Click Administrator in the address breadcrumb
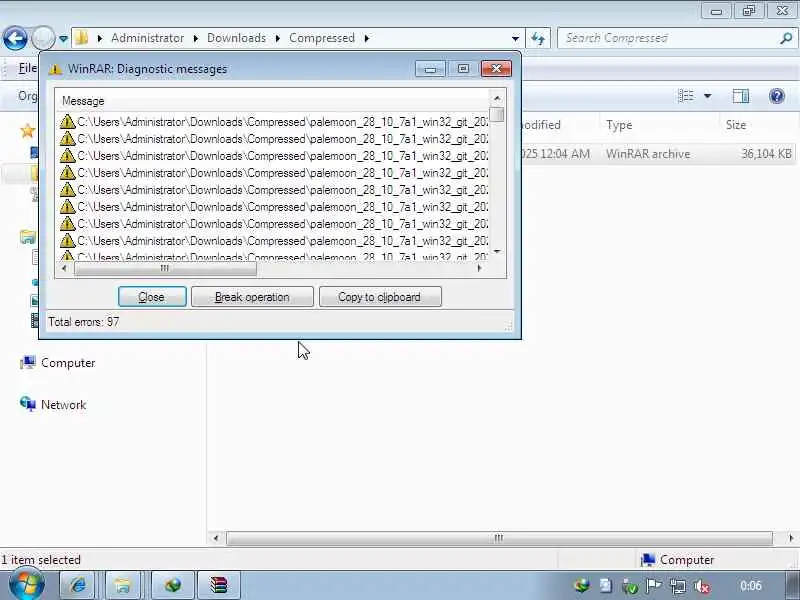This screenshot has height=600, width=800. pyautogui.click(x=147, y=38)
